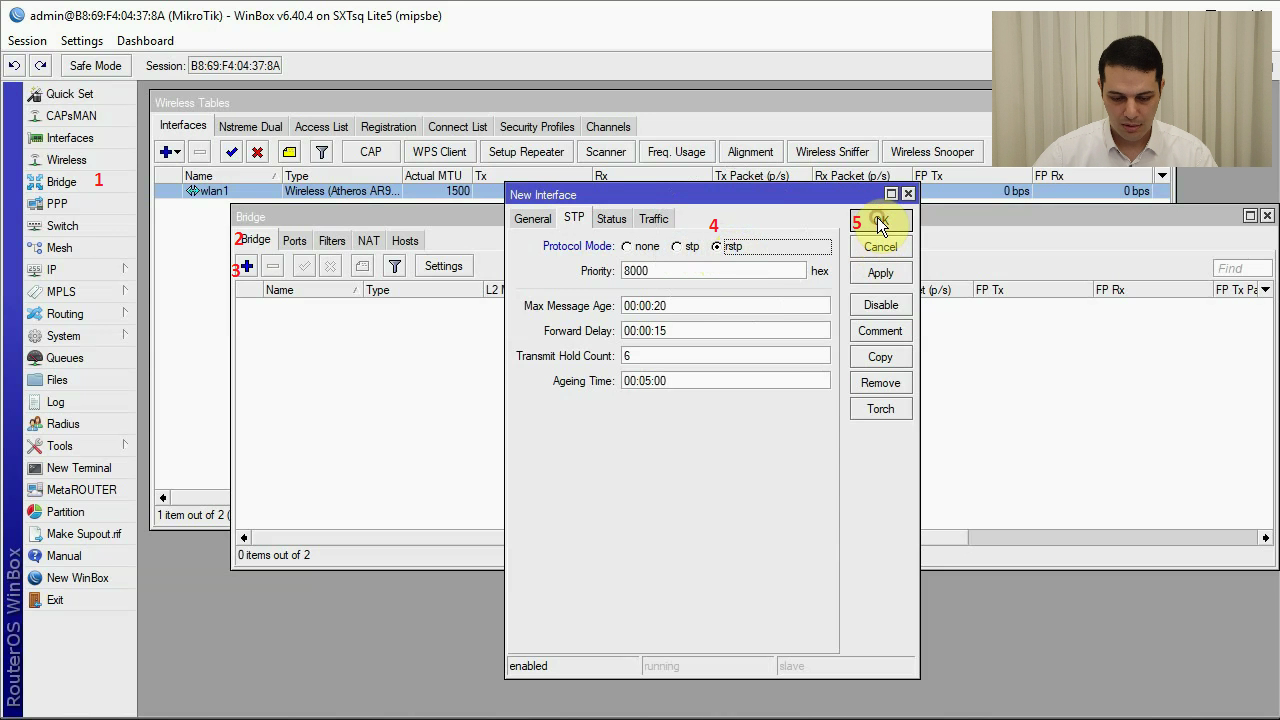
Task: Open Switch menu in sidebar
Action: point(62,226)
